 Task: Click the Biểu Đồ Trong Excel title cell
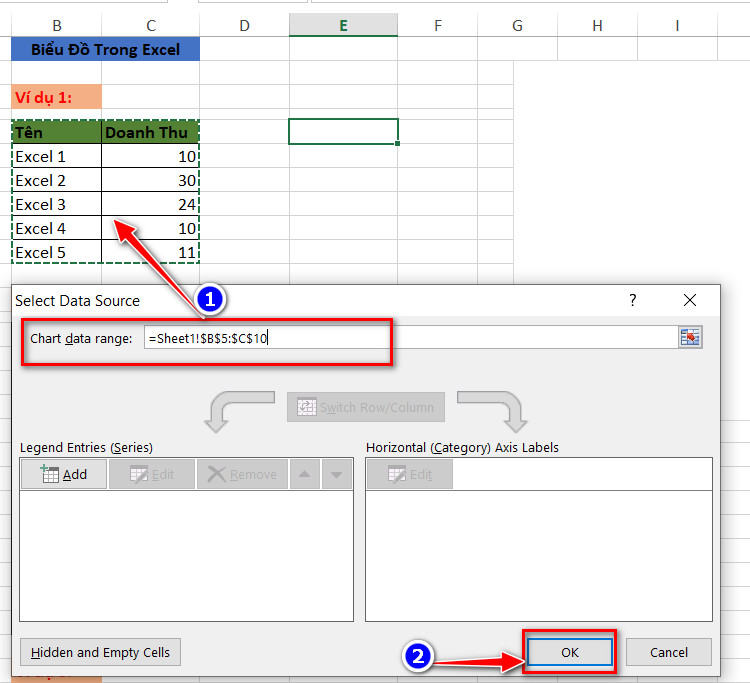105,49
